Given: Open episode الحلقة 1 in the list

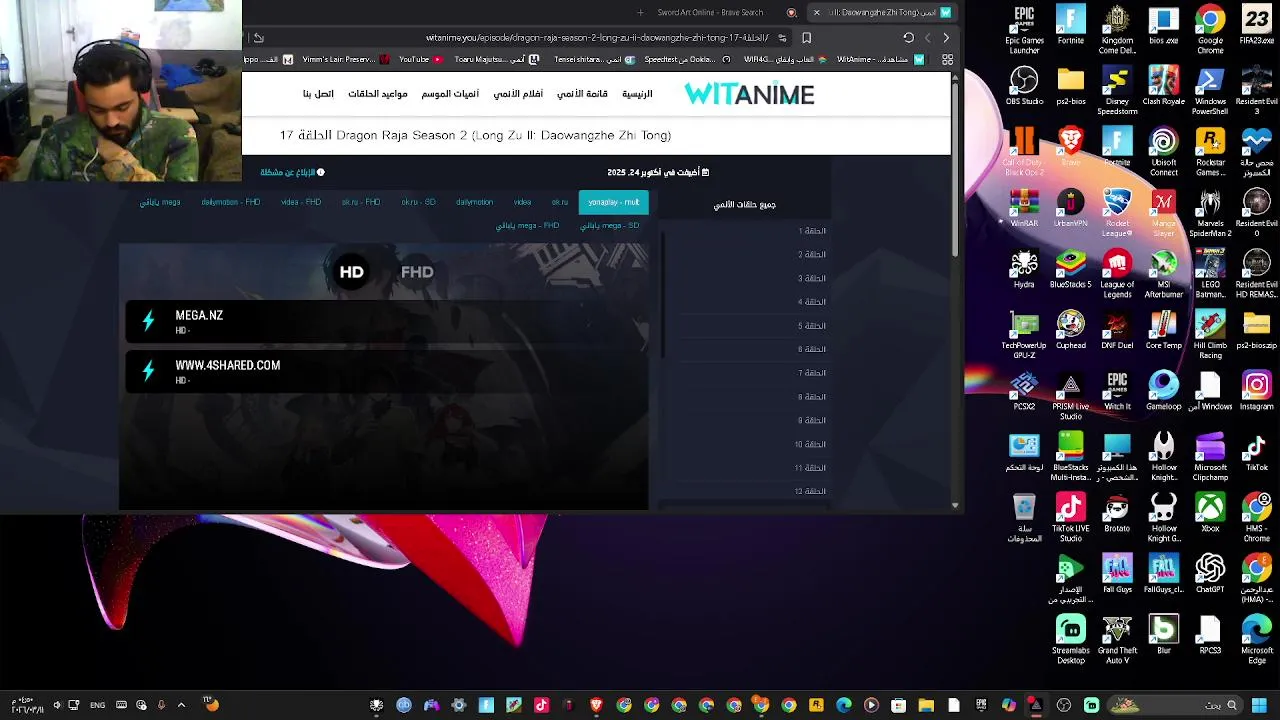Looking at the screenshot, I should (x=812, y=231).
